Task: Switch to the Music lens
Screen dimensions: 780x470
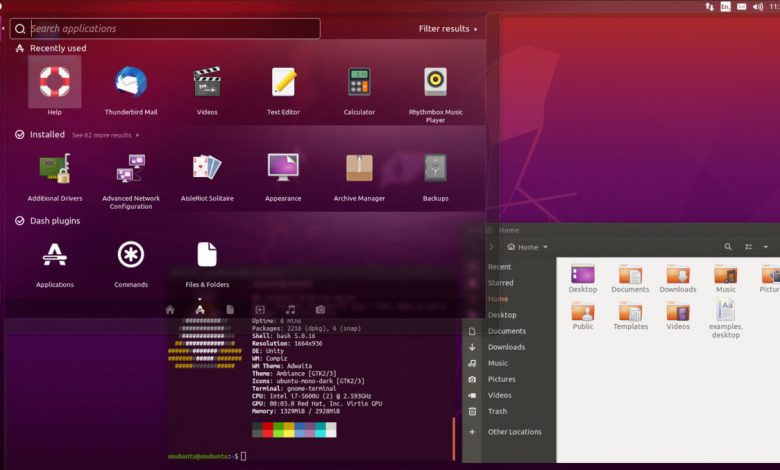Action: (x=291, y=310)
